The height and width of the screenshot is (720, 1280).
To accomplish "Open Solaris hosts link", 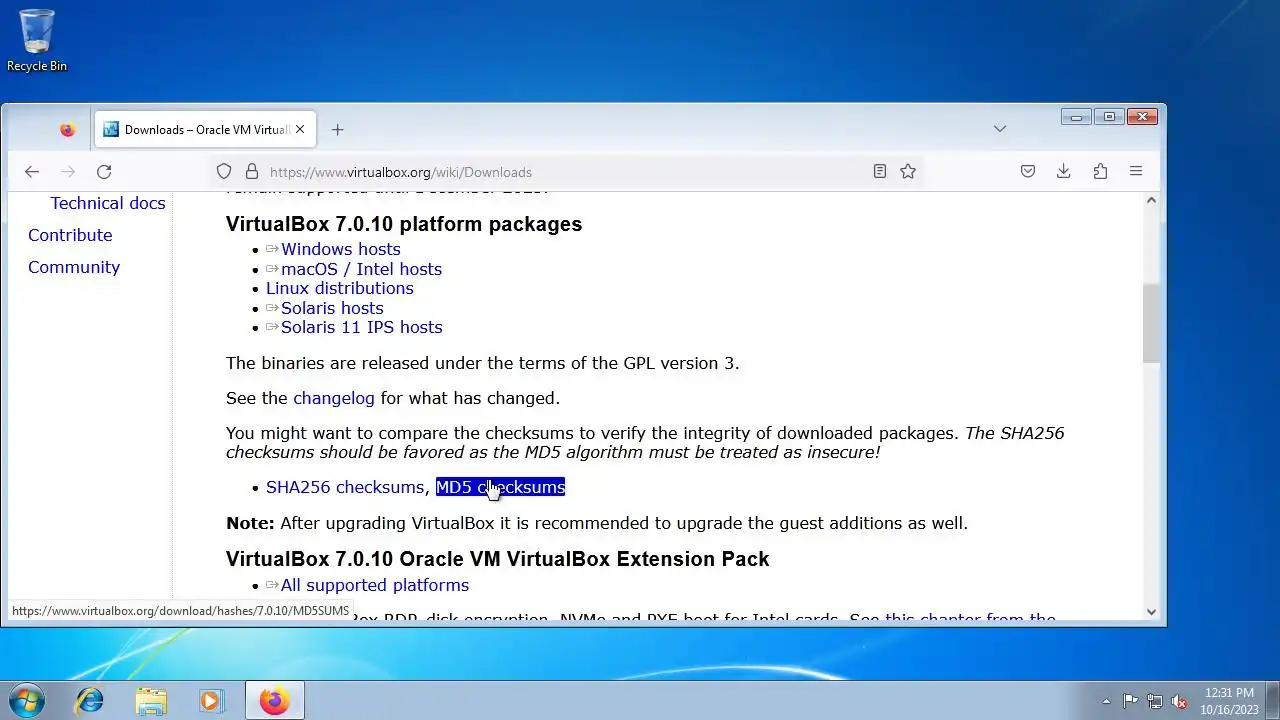I will click(332, 308).
